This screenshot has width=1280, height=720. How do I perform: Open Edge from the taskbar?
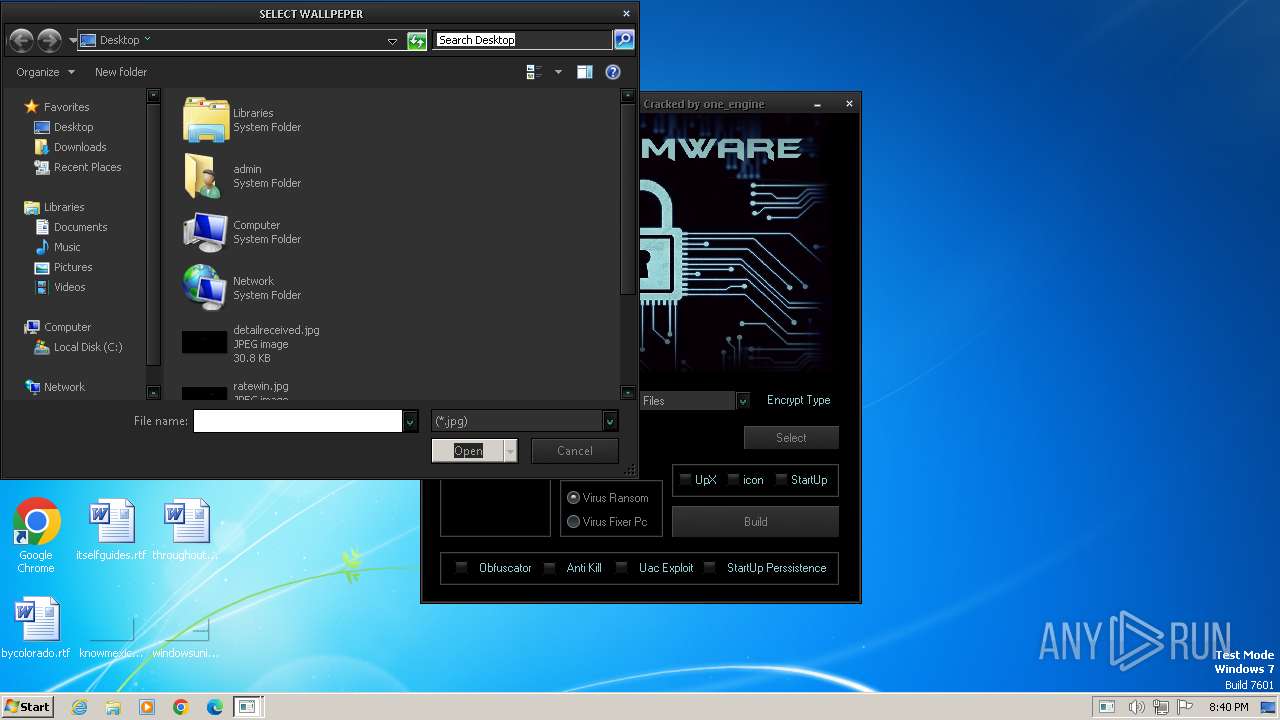pyautogui.click(x=215, y=707)
